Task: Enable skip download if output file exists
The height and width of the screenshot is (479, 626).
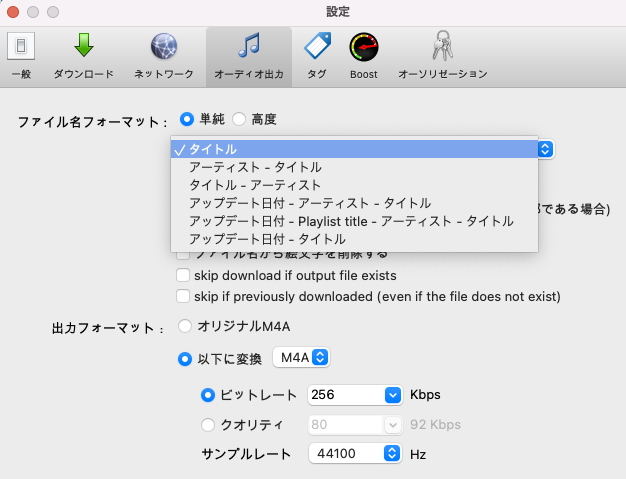Action: (183, 275)
